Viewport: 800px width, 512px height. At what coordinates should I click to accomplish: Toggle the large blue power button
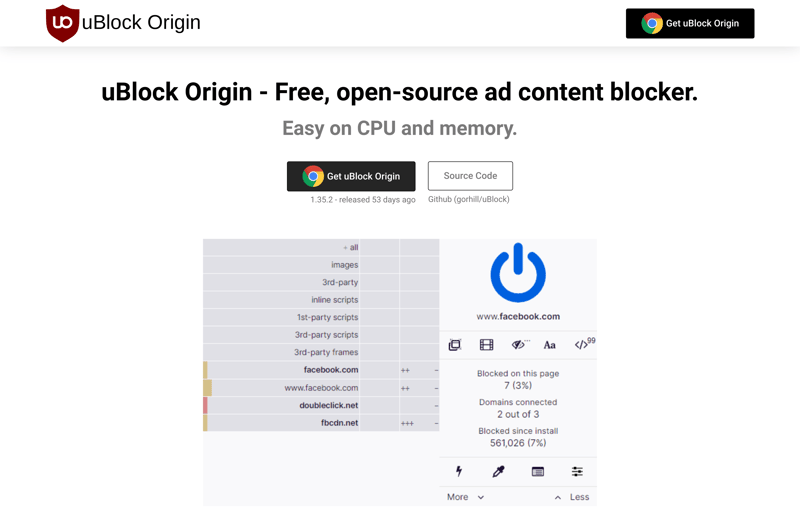pos(518,272)
